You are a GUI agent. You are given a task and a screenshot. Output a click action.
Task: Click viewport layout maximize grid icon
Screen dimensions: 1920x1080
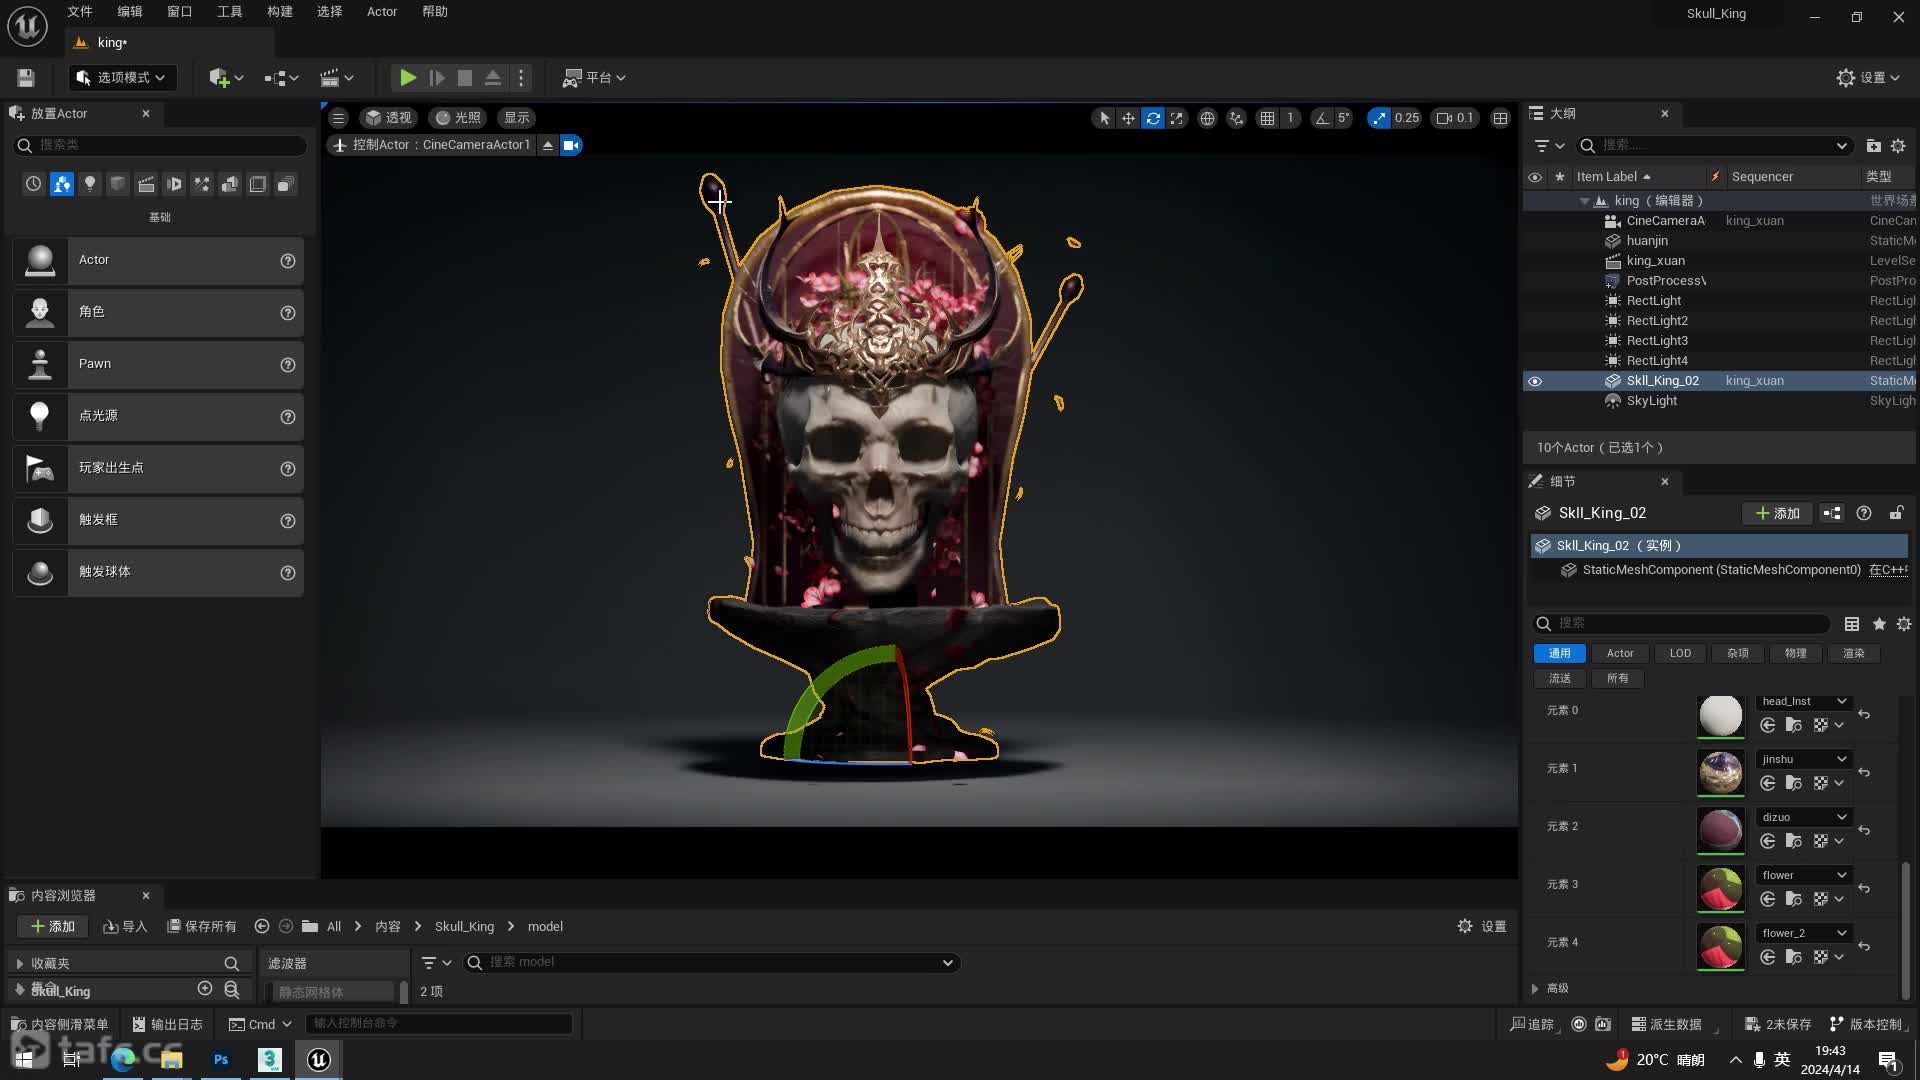1500,118
